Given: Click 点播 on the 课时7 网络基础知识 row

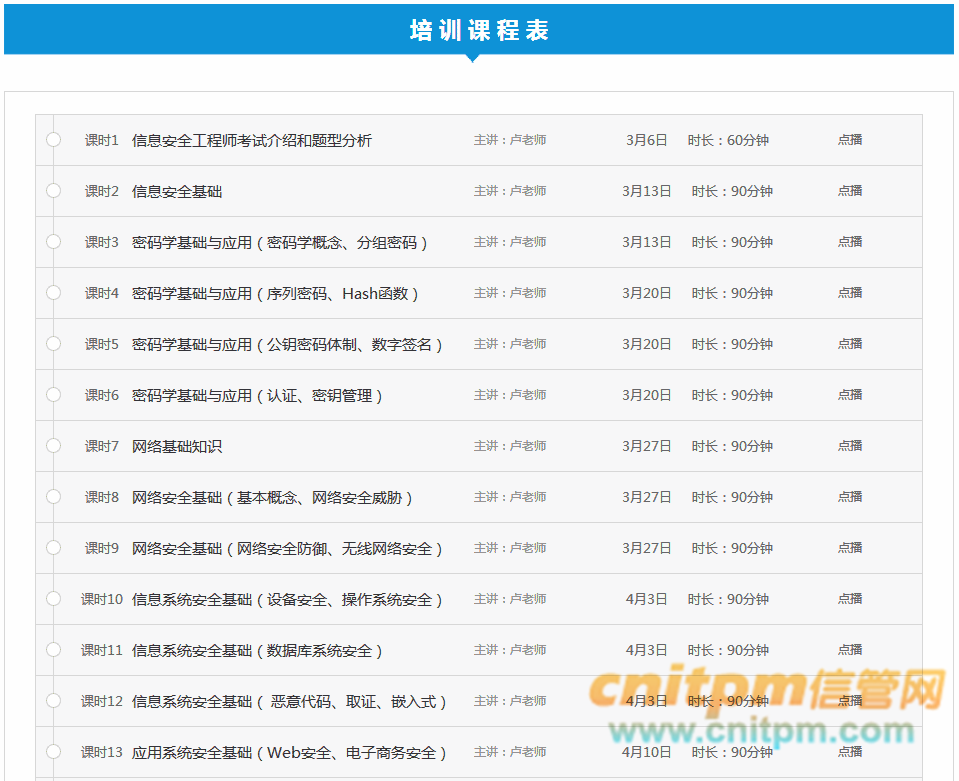Looking at the screenshot, I should 849,446.
